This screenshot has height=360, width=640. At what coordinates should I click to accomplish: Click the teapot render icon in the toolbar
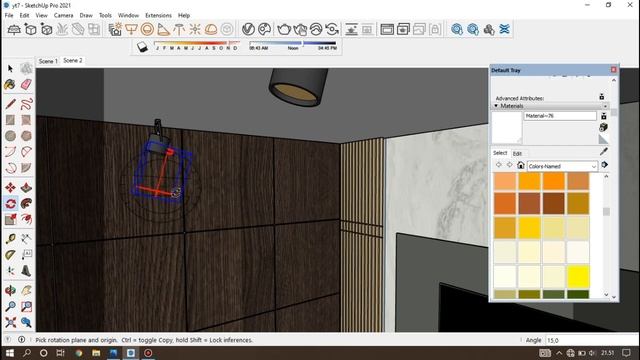pos(284,29)
